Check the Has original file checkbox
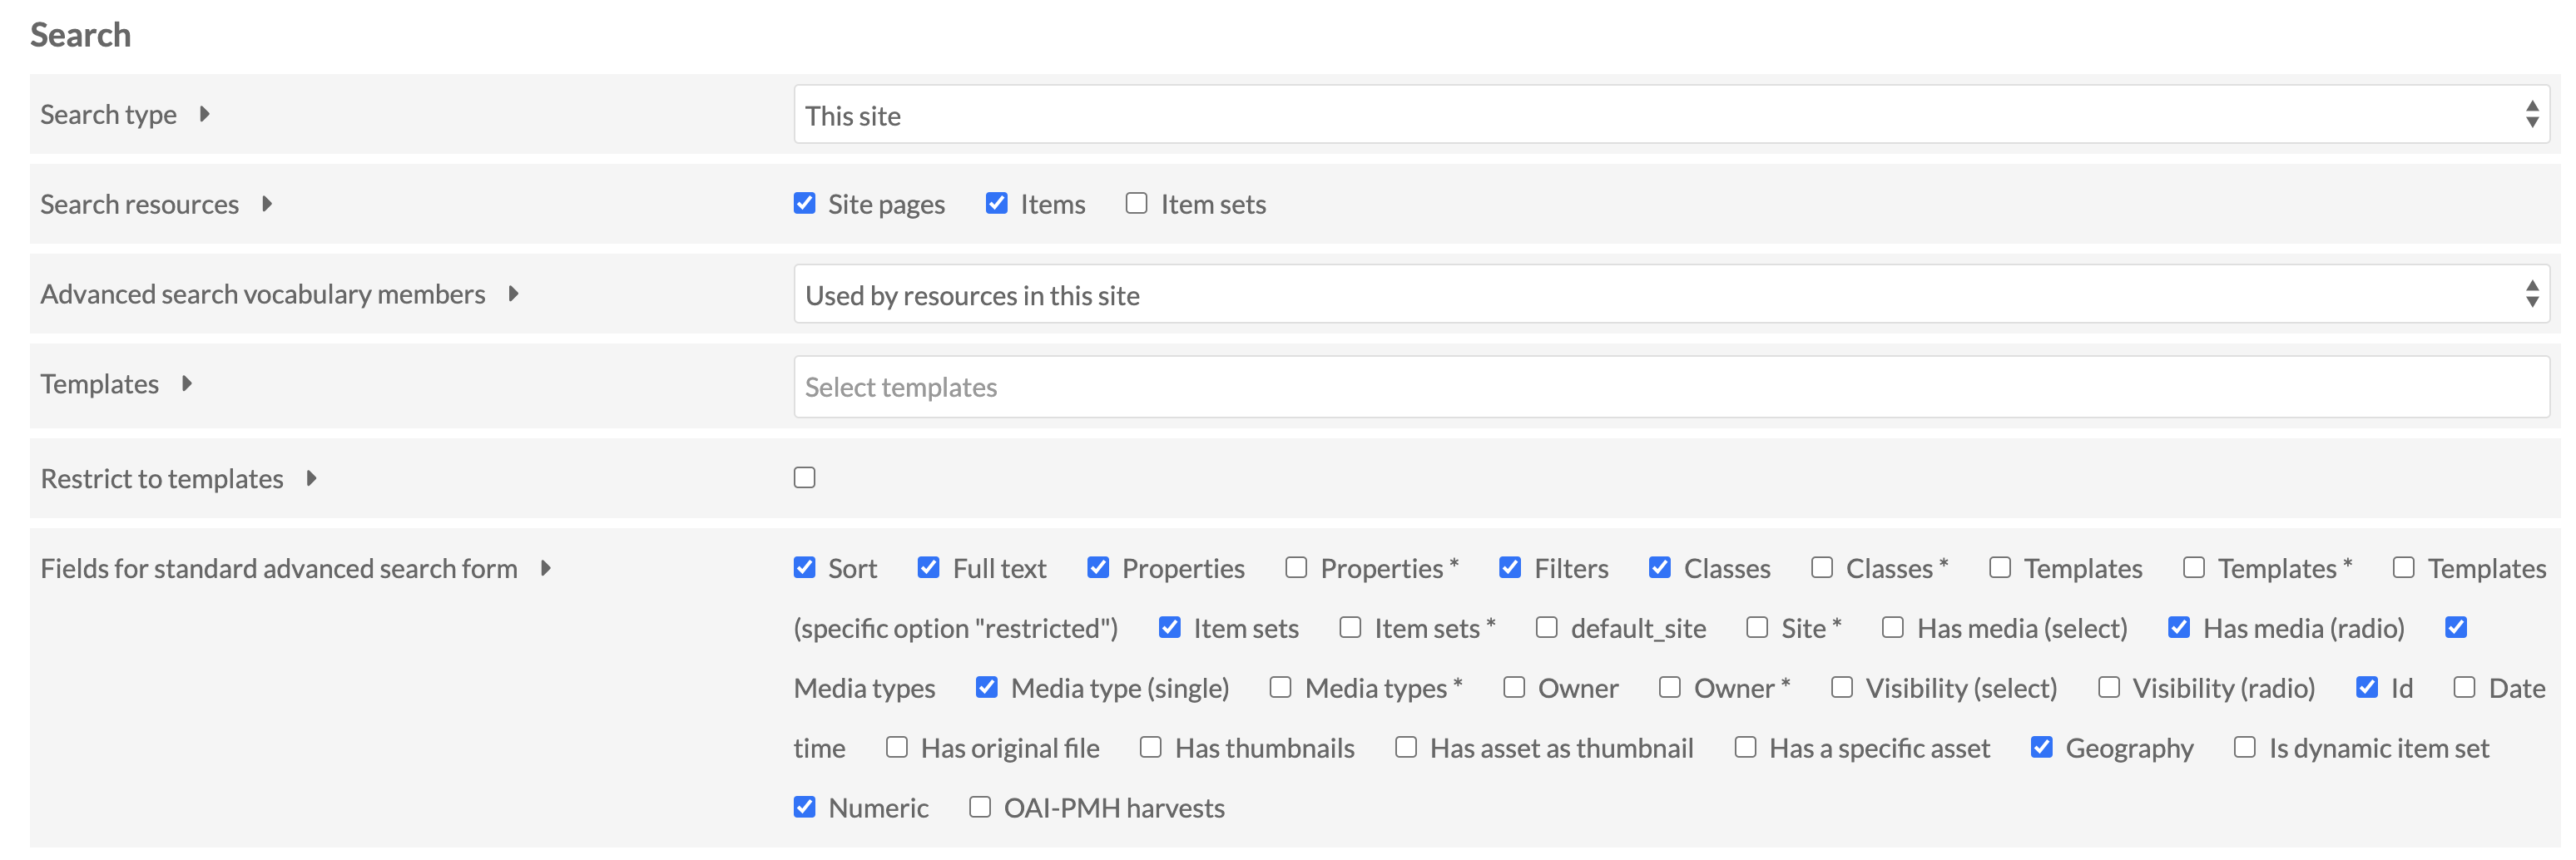 [896, 748]
